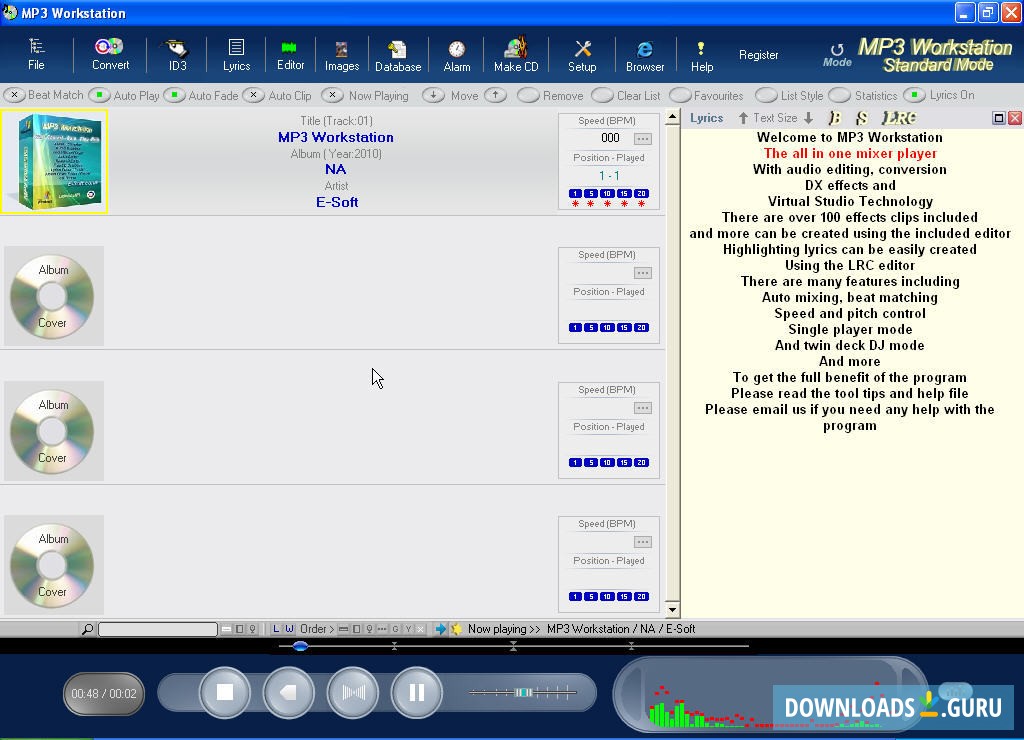This screenshot has height=740, width=1024.
Task: Close the Lyrics panel
Action: click(x=1014, y=118)
